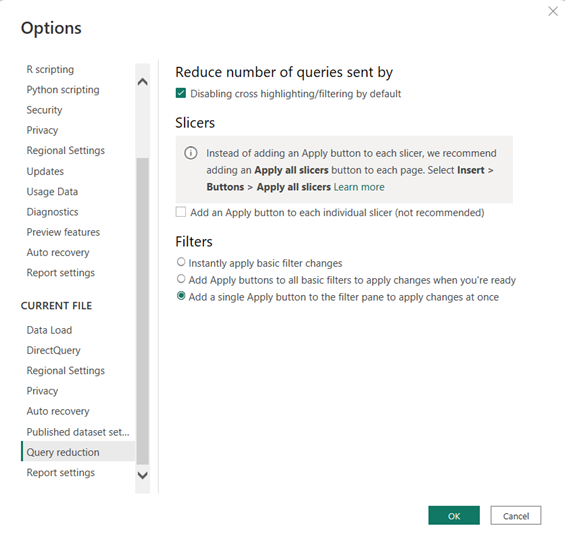Click the Reduce number of queries heading

(x=284, y=72)
